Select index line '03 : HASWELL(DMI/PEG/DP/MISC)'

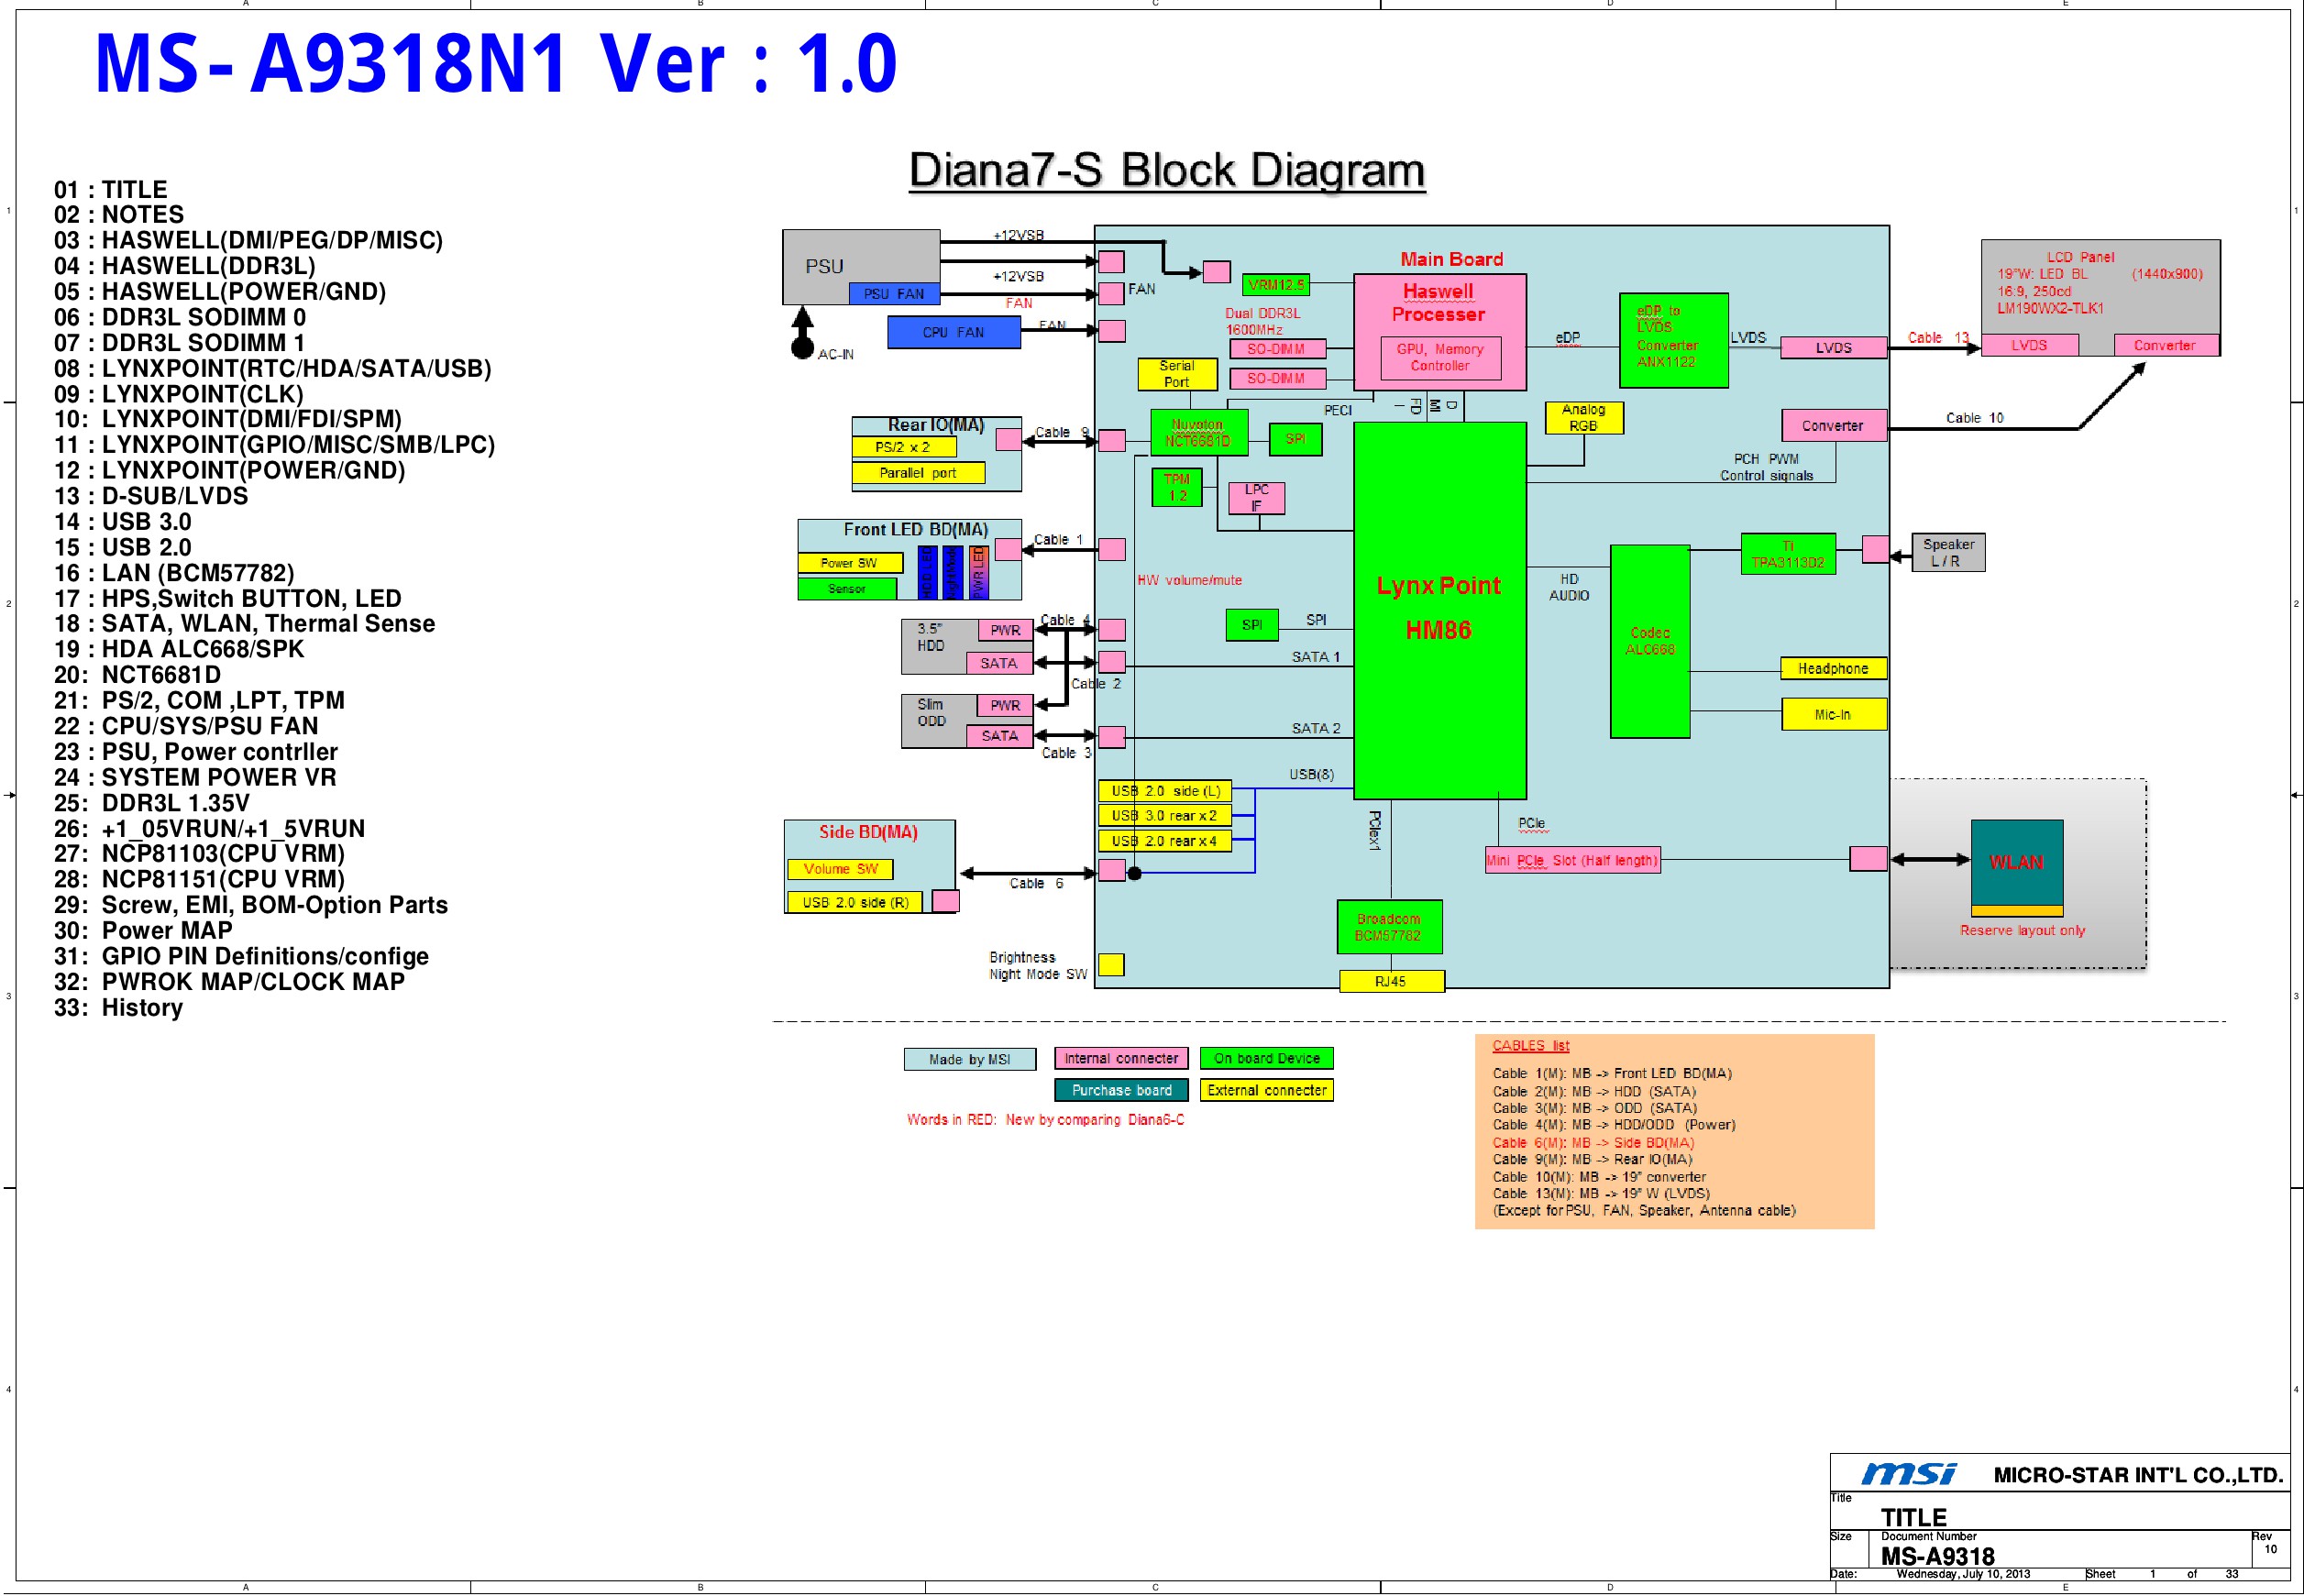click(x=248, y=240)
